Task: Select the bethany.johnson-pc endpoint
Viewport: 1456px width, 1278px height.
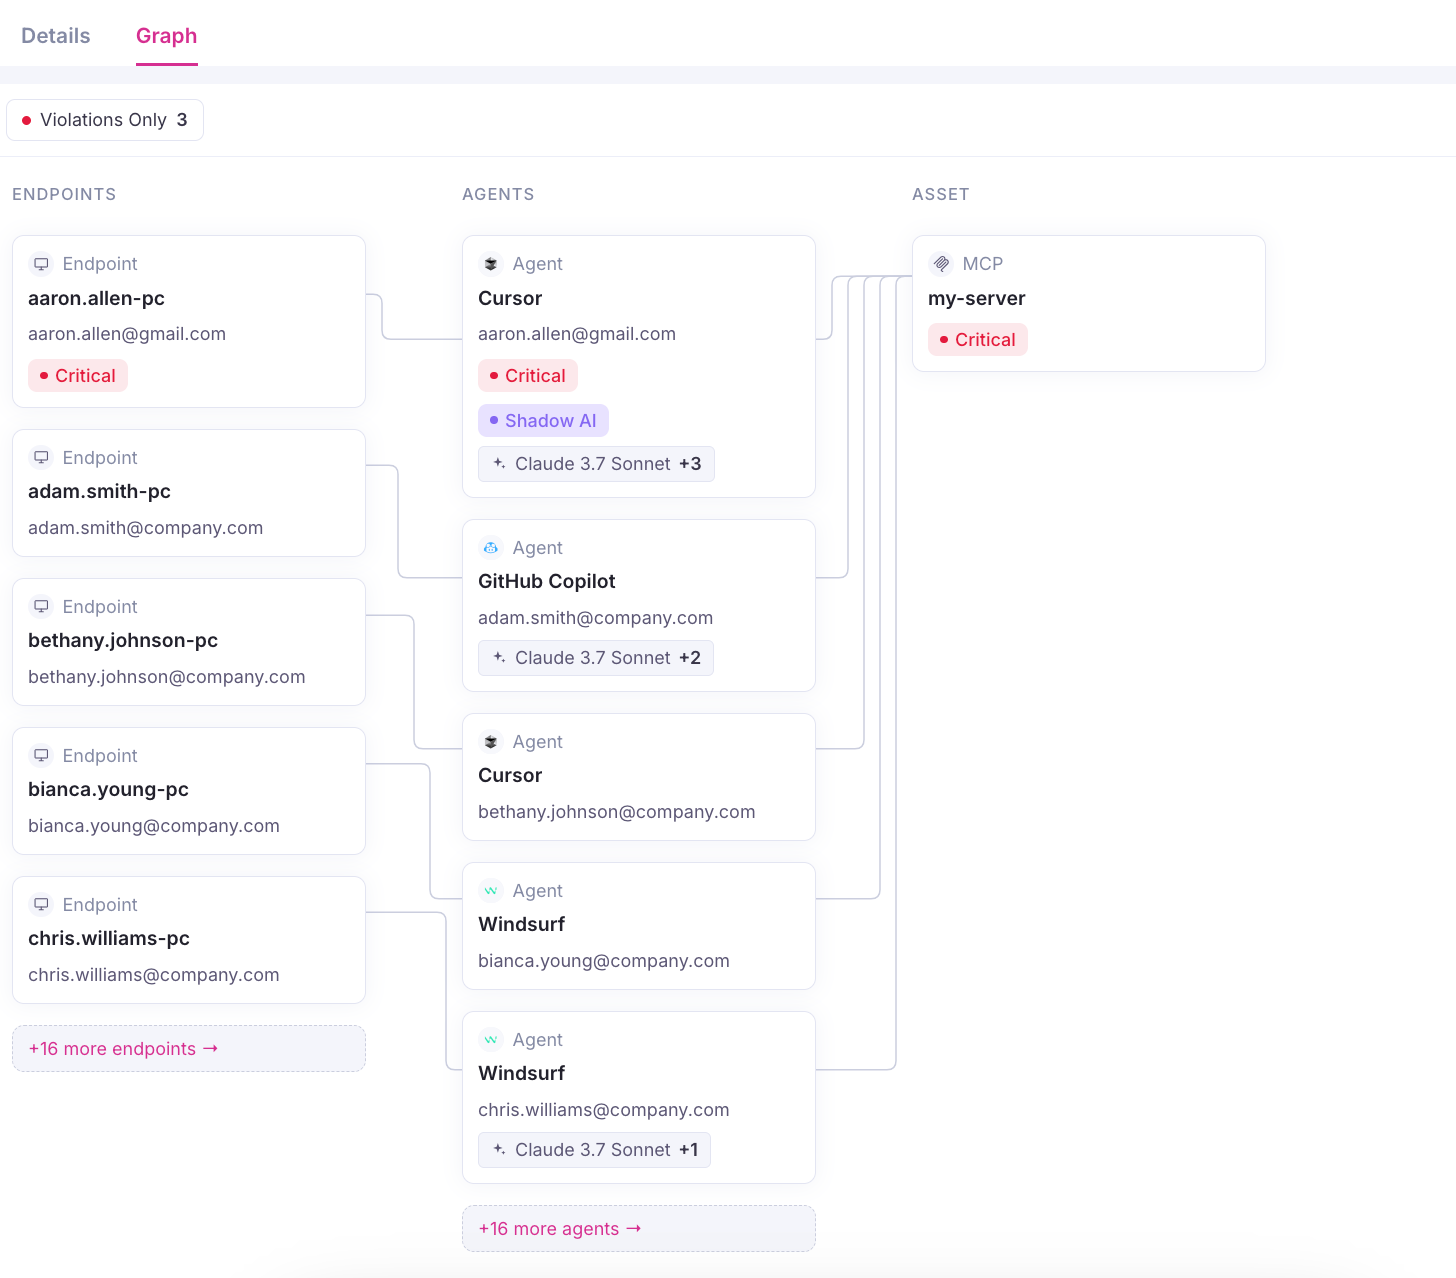Action: [x=189, y=642]
